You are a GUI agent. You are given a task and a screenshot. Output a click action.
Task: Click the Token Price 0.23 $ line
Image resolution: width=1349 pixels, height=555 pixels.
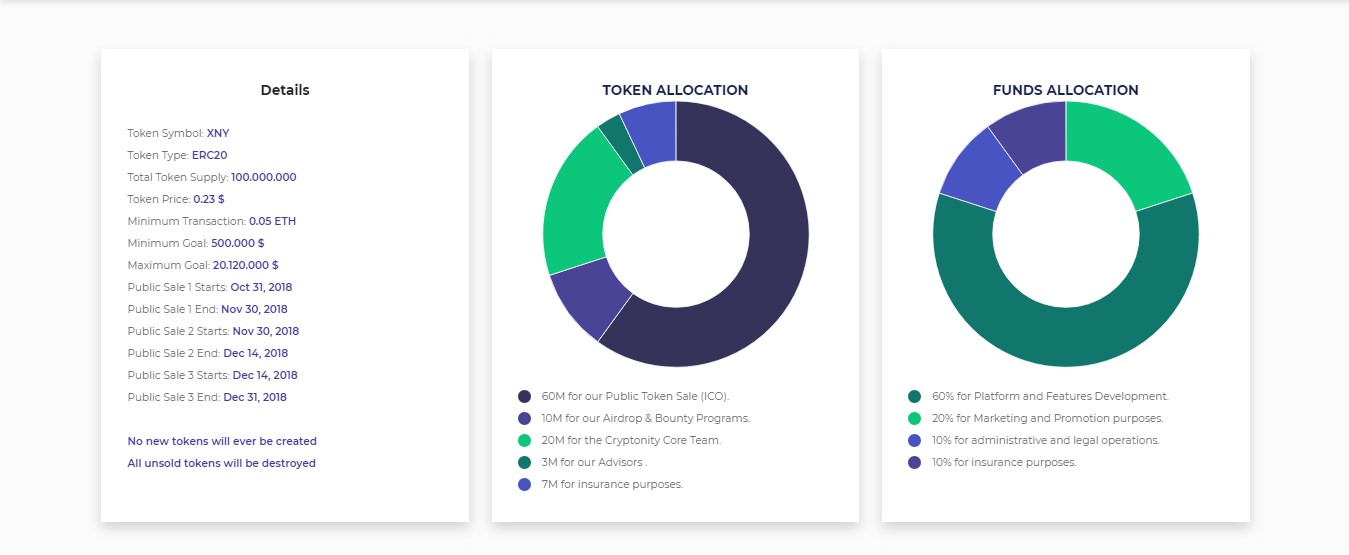(x=176, y=199)
